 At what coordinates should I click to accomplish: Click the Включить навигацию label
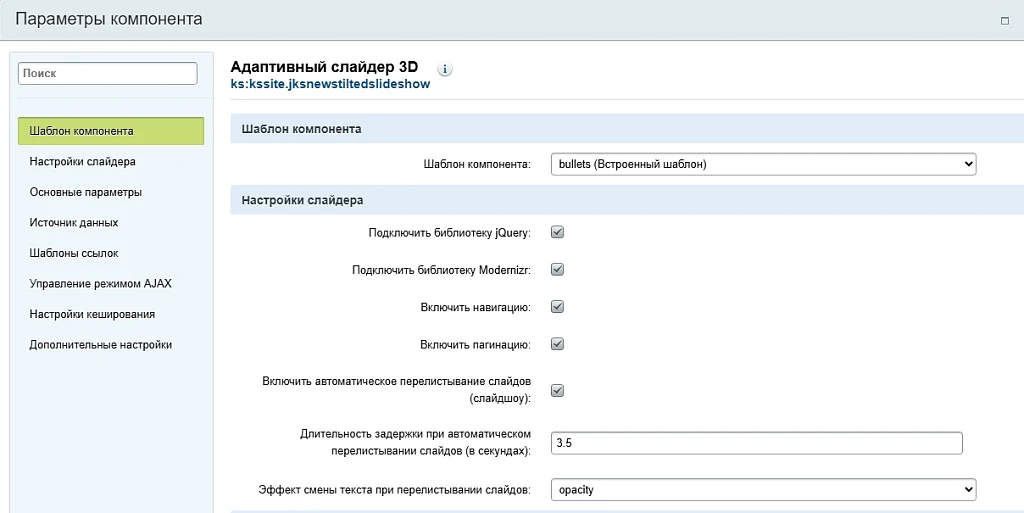tap(475, 307)
